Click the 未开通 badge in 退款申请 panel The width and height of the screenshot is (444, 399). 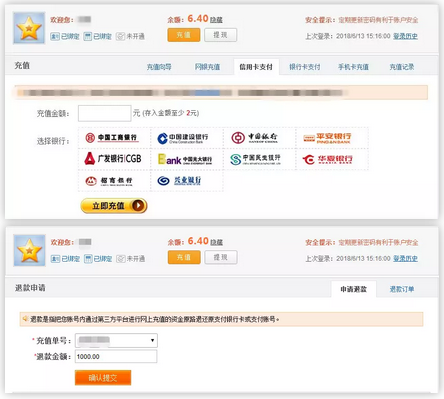coord(131,259)
